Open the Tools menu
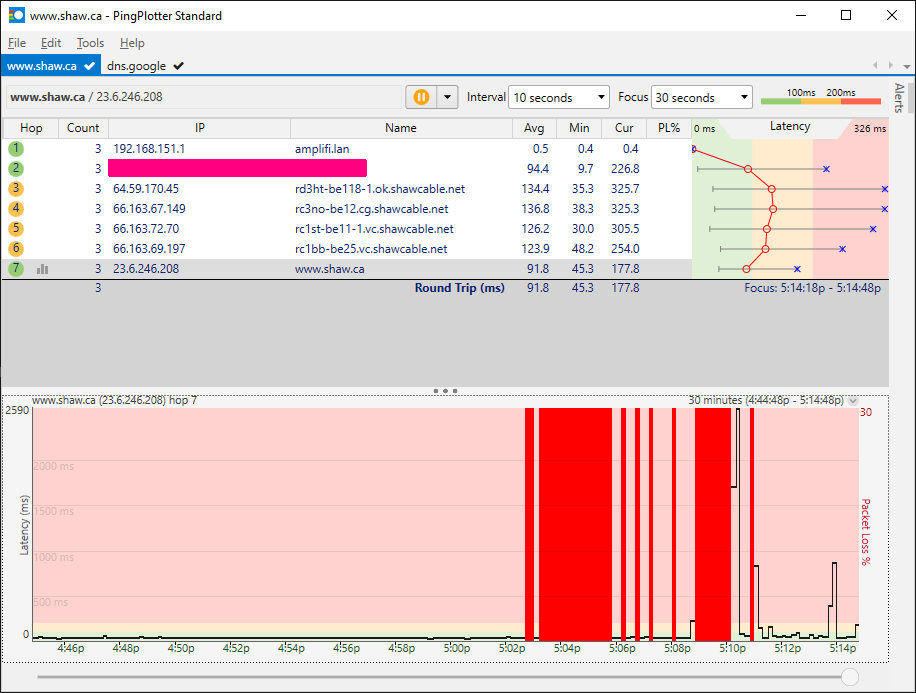 point(90,43)
